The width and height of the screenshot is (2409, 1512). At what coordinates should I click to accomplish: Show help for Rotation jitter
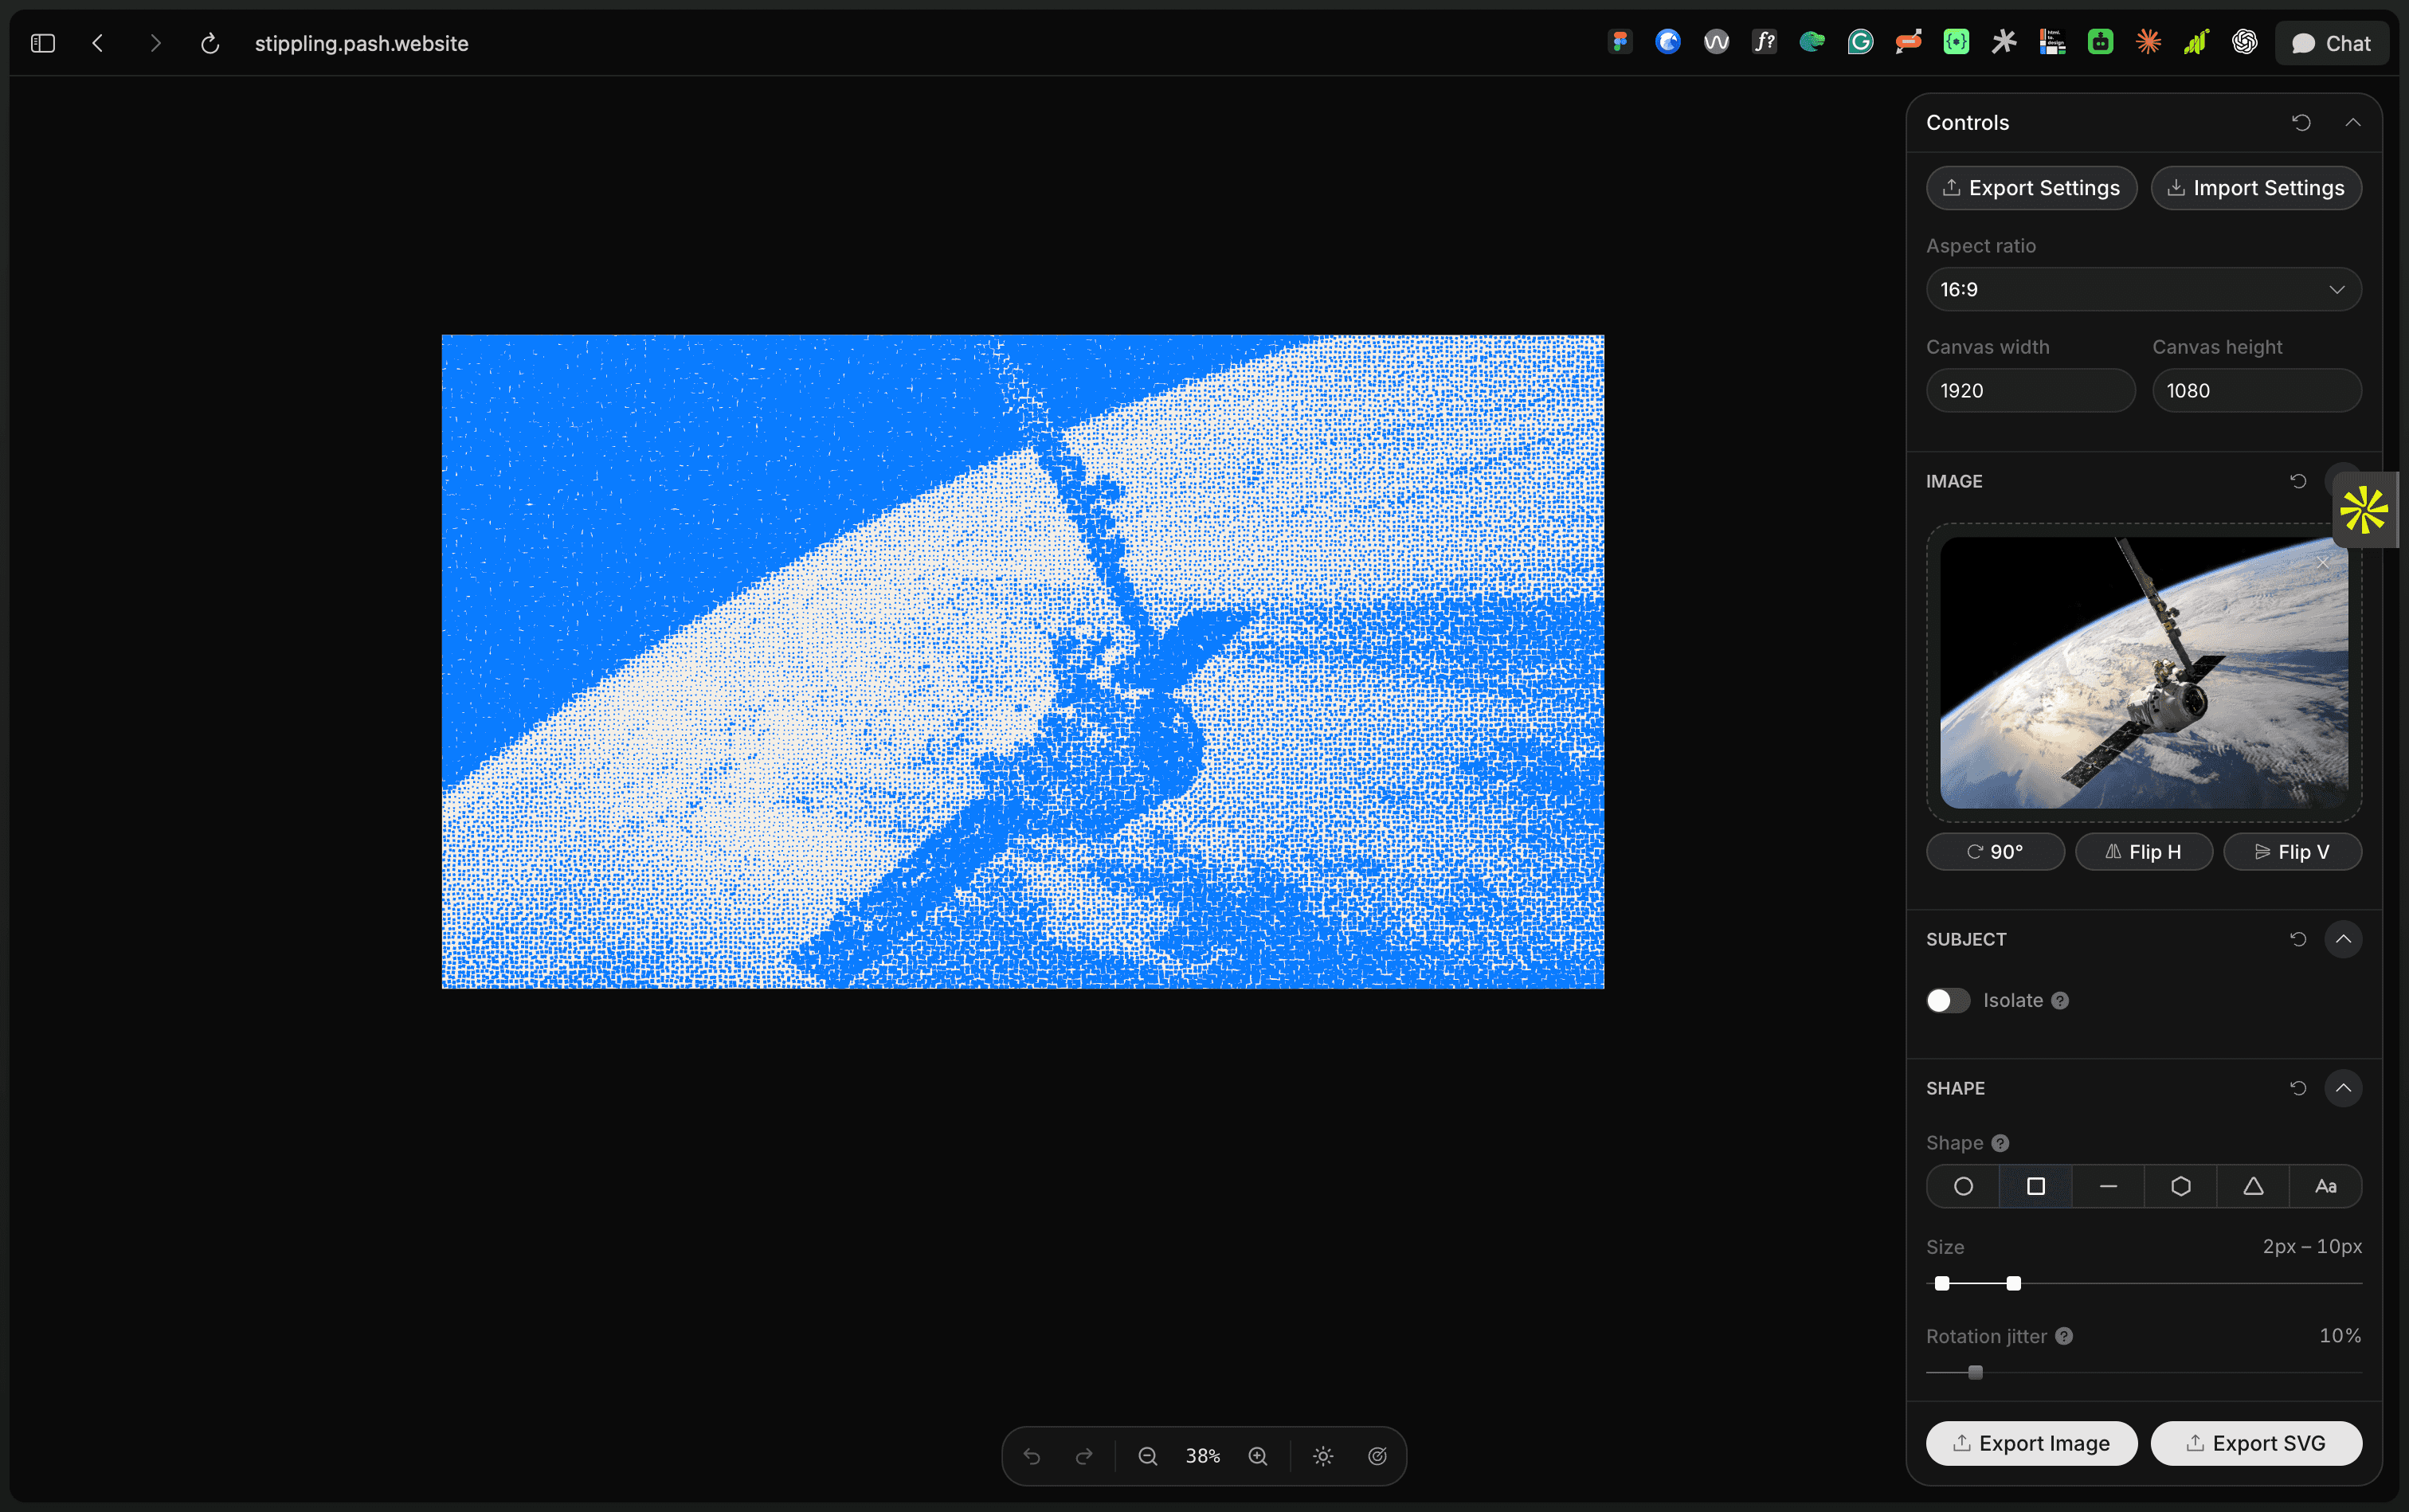tap(2064, 1336)
